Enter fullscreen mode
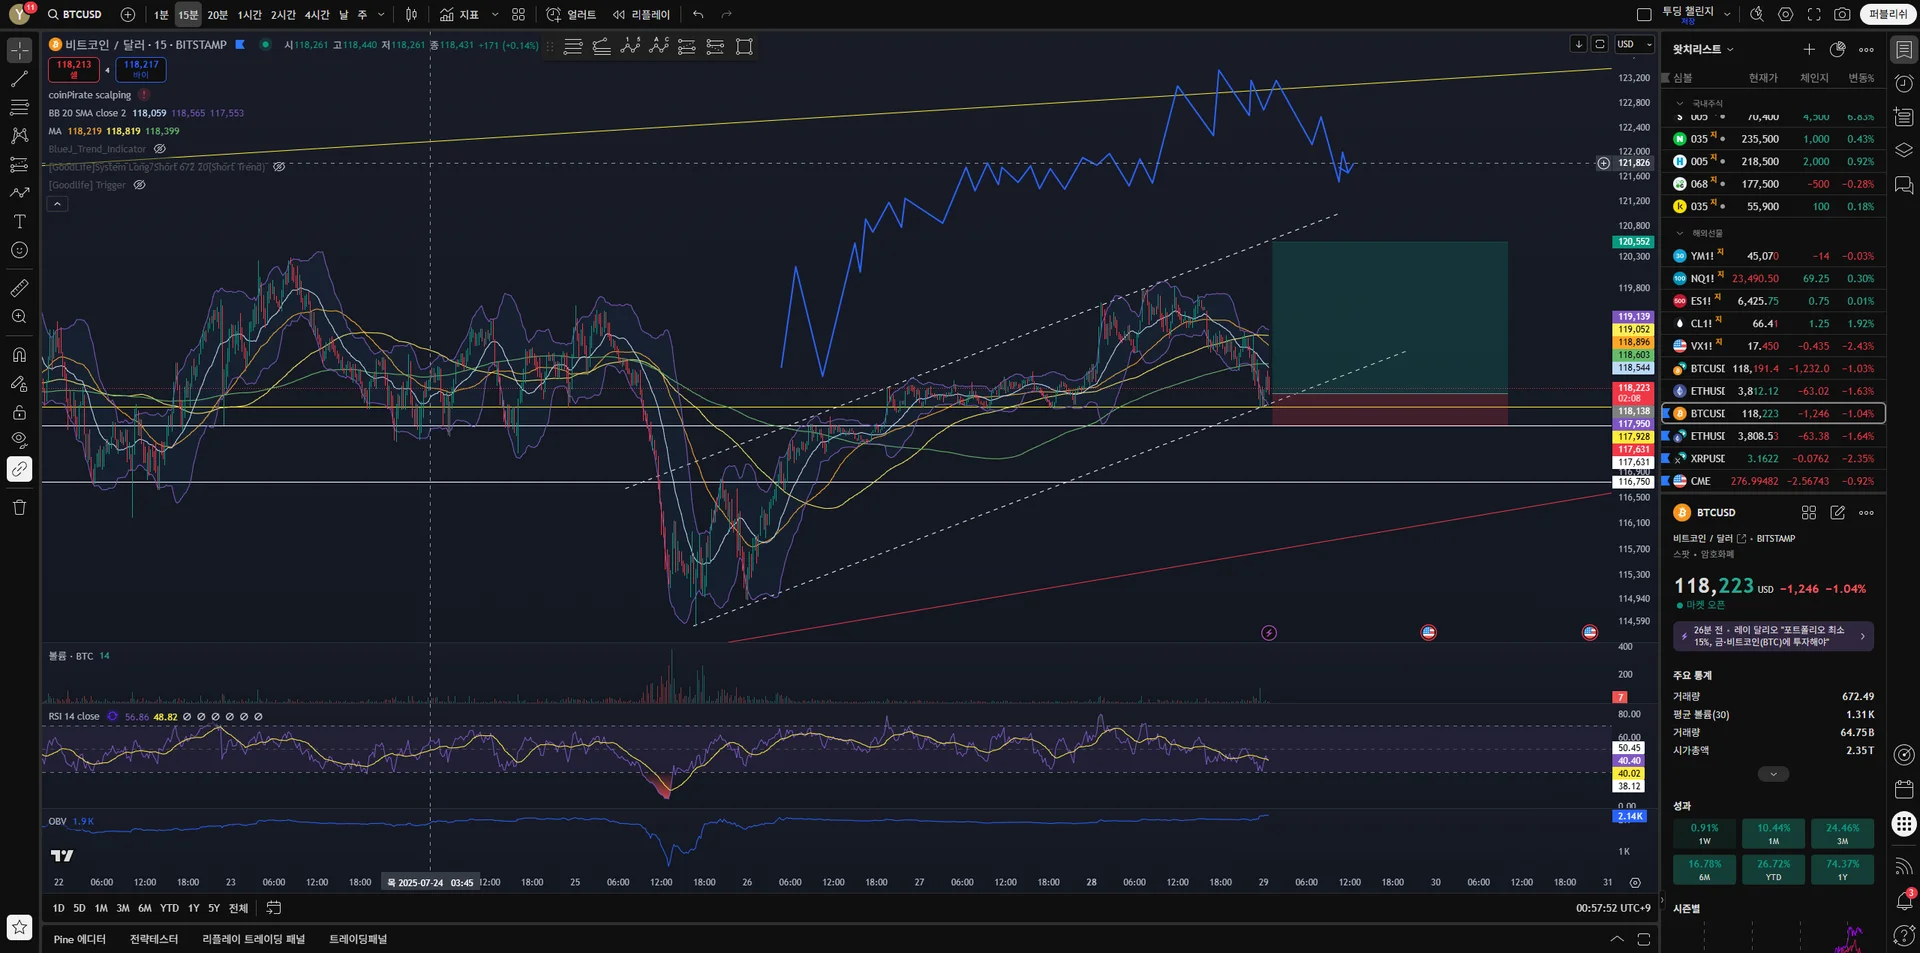 pos(1814,14)
